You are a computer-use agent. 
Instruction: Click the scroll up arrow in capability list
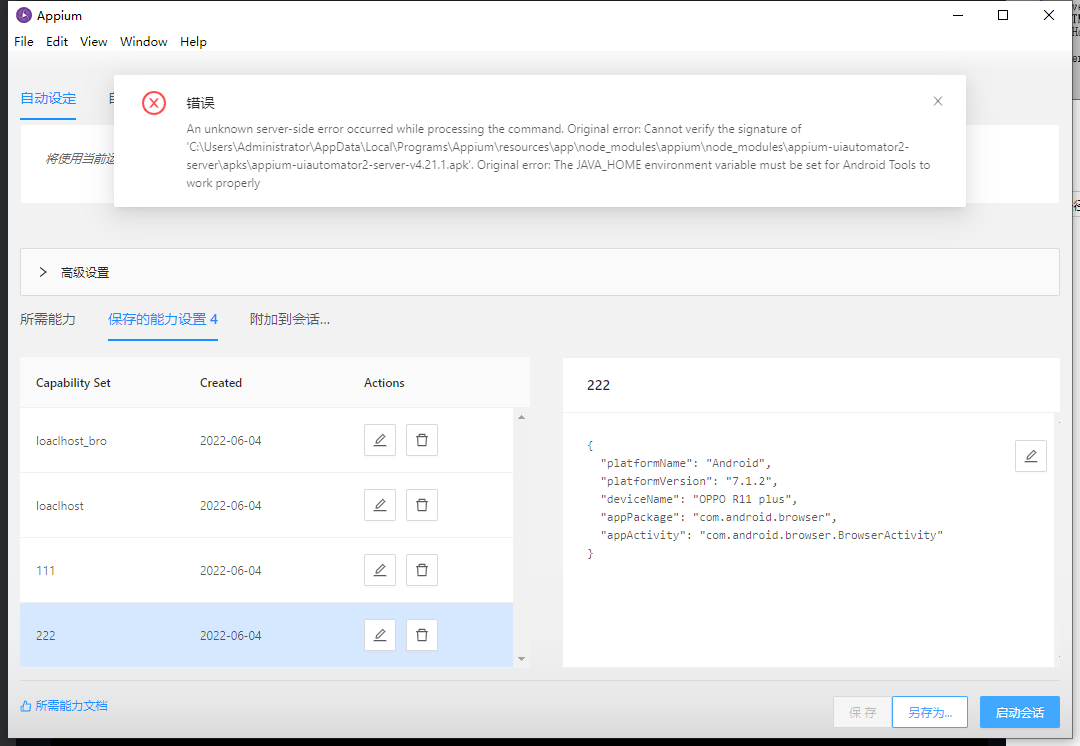pyautogui.click(x=521, y=417)
